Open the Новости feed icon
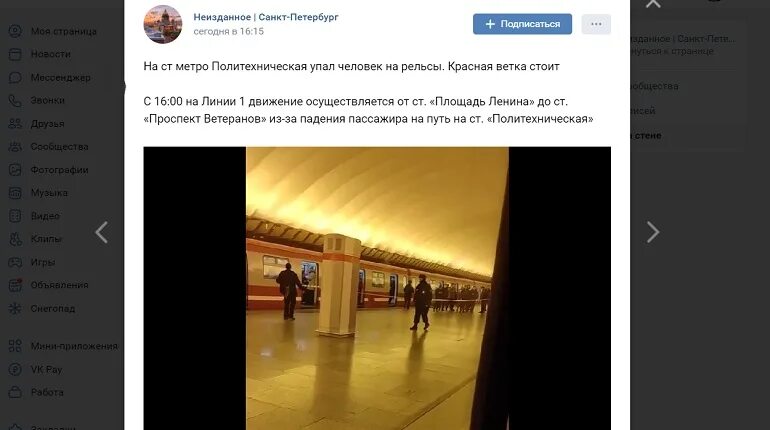Screen dimensions: 770x430 [x=15, y=54]
